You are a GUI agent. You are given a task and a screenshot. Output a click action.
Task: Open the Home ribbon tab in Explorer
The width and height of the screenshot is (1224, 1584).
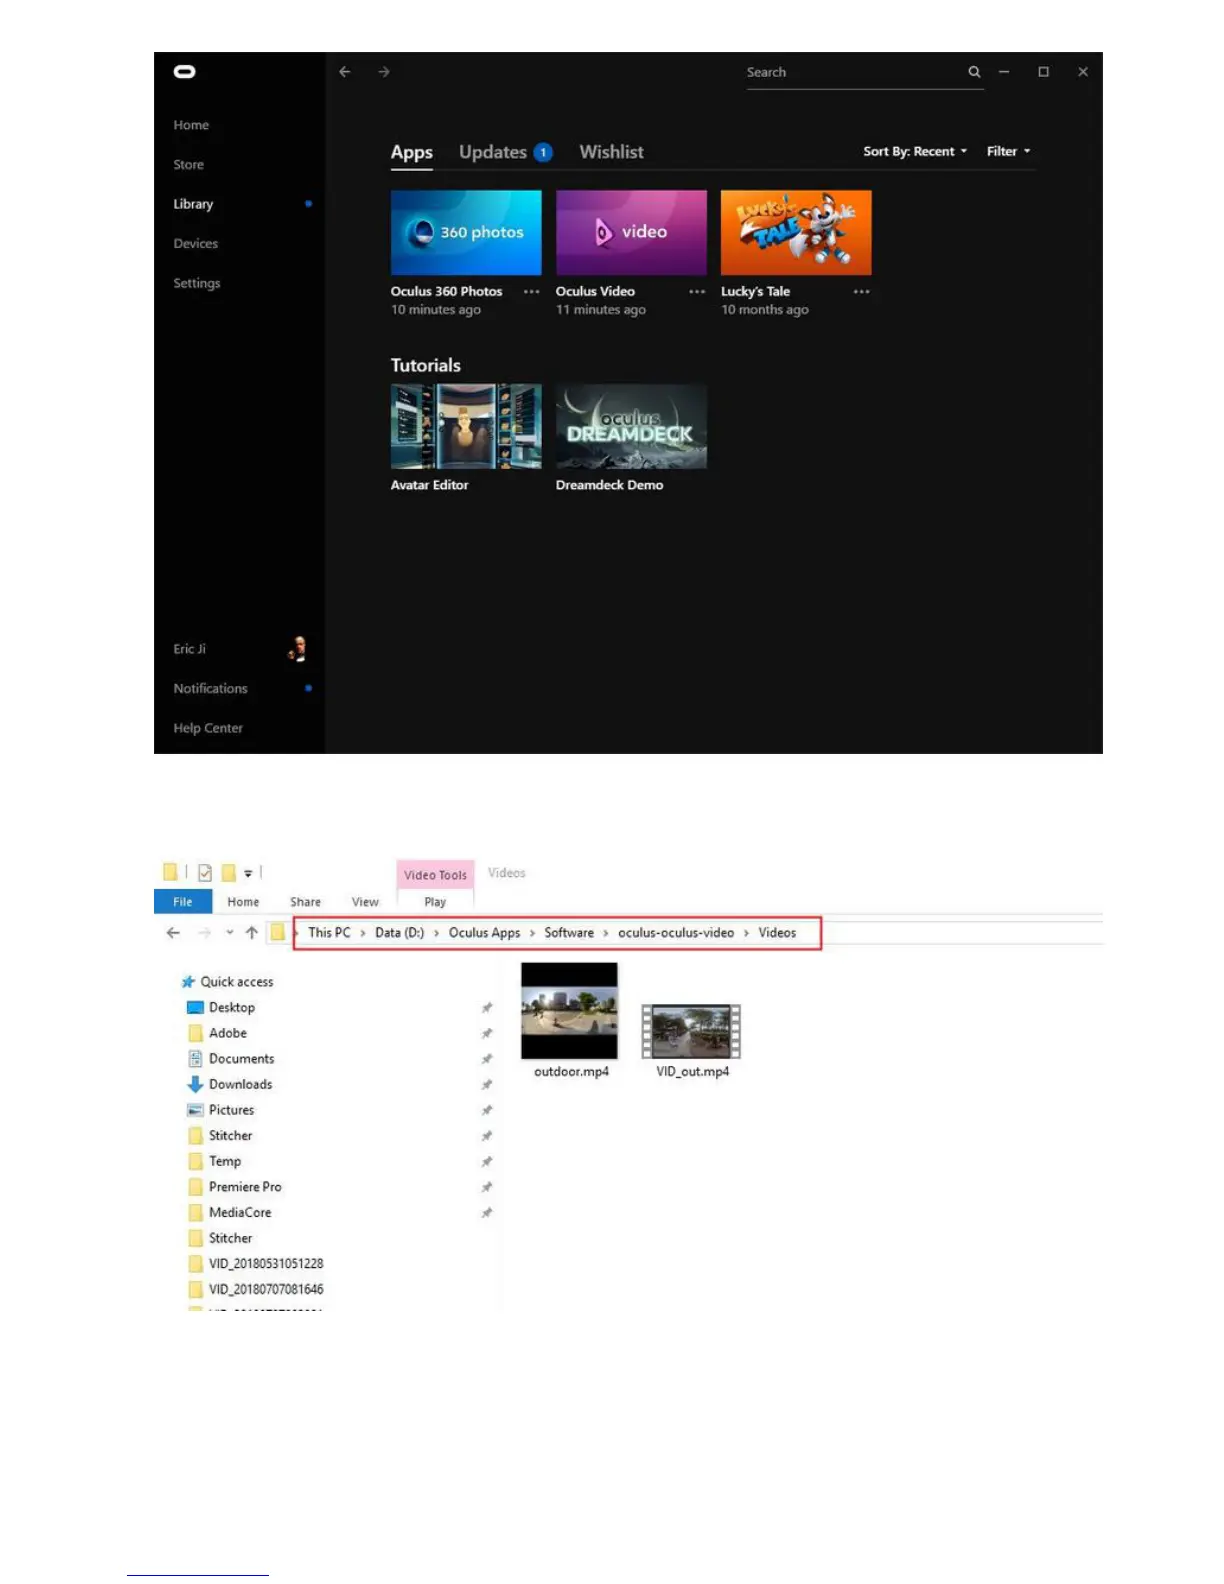243,902
